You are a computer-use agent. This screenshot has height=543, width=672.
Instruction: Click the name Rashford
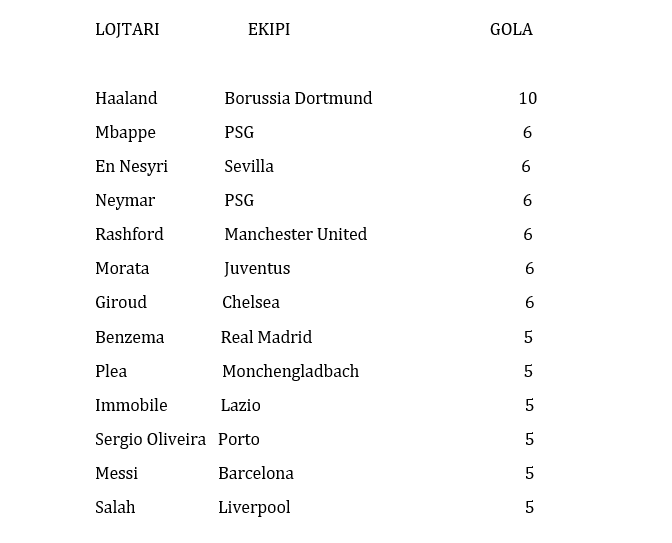(x=129, y=234)
